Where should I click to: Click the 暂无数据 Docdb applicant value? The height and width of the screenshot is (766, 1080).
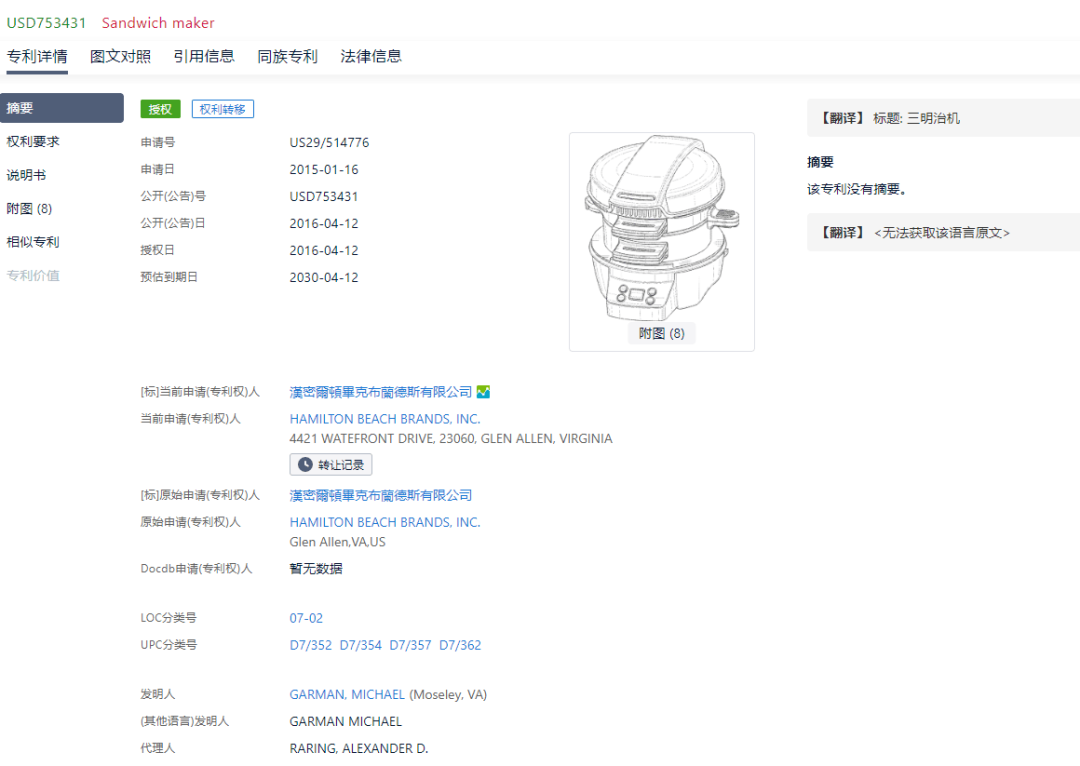pyautogui.click(x=316, y=568)
